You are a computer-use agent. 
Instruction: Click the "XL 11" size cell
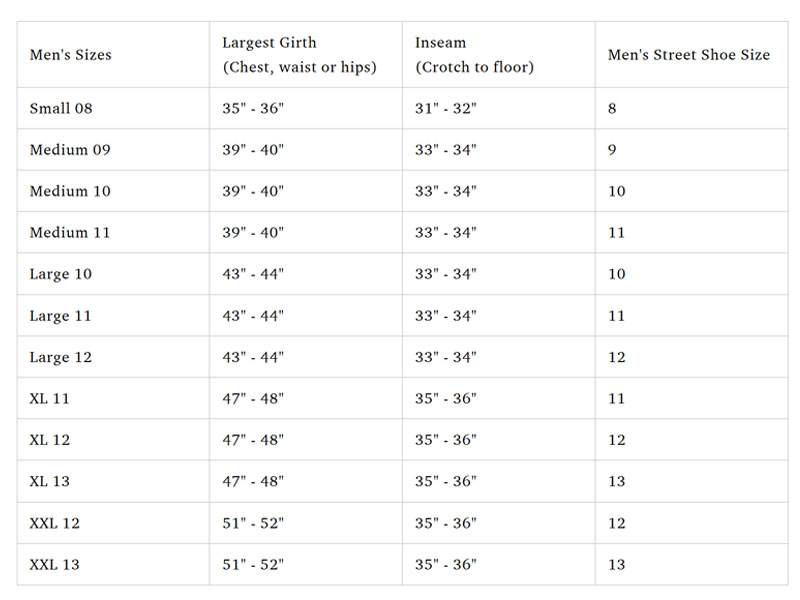click(x=50, y=399)
